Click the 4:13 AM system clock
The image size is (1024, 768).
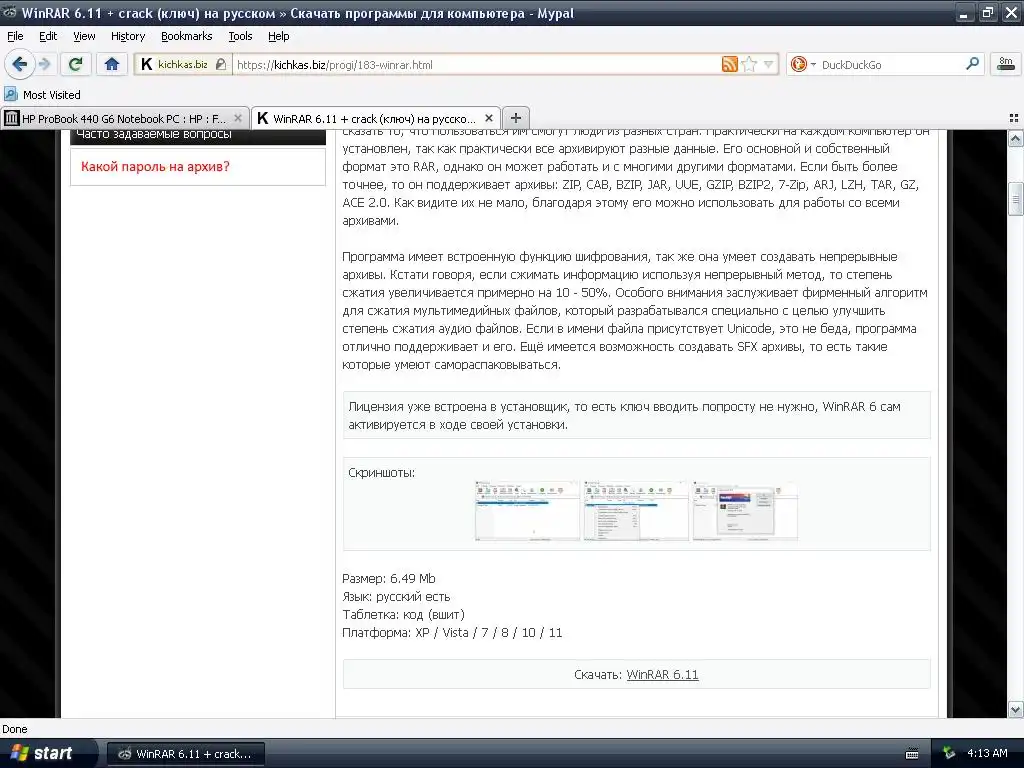(987, 753)
